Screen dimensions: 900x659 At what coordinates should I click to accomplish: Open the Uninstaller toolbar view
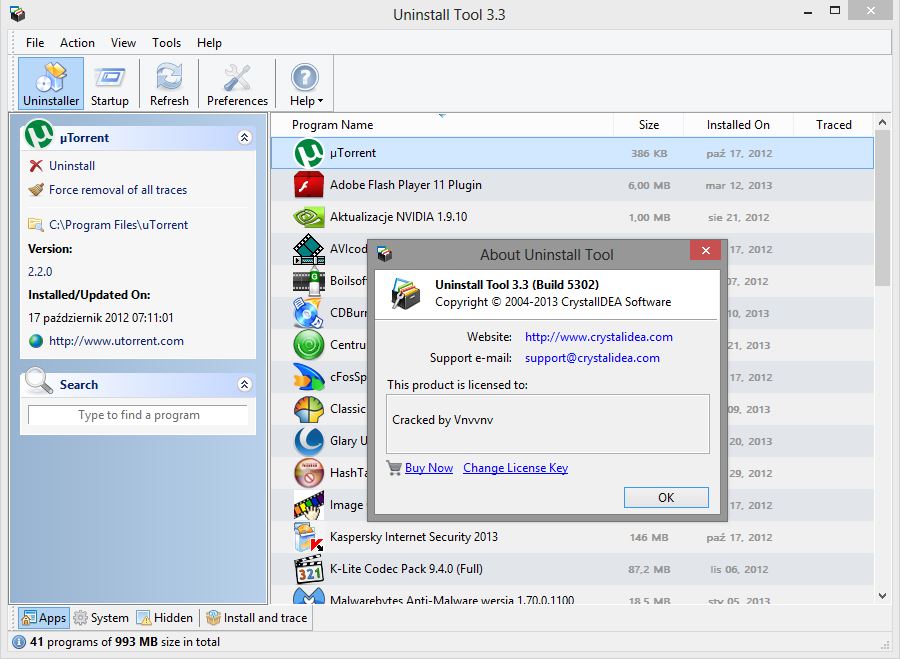point(51,83)
